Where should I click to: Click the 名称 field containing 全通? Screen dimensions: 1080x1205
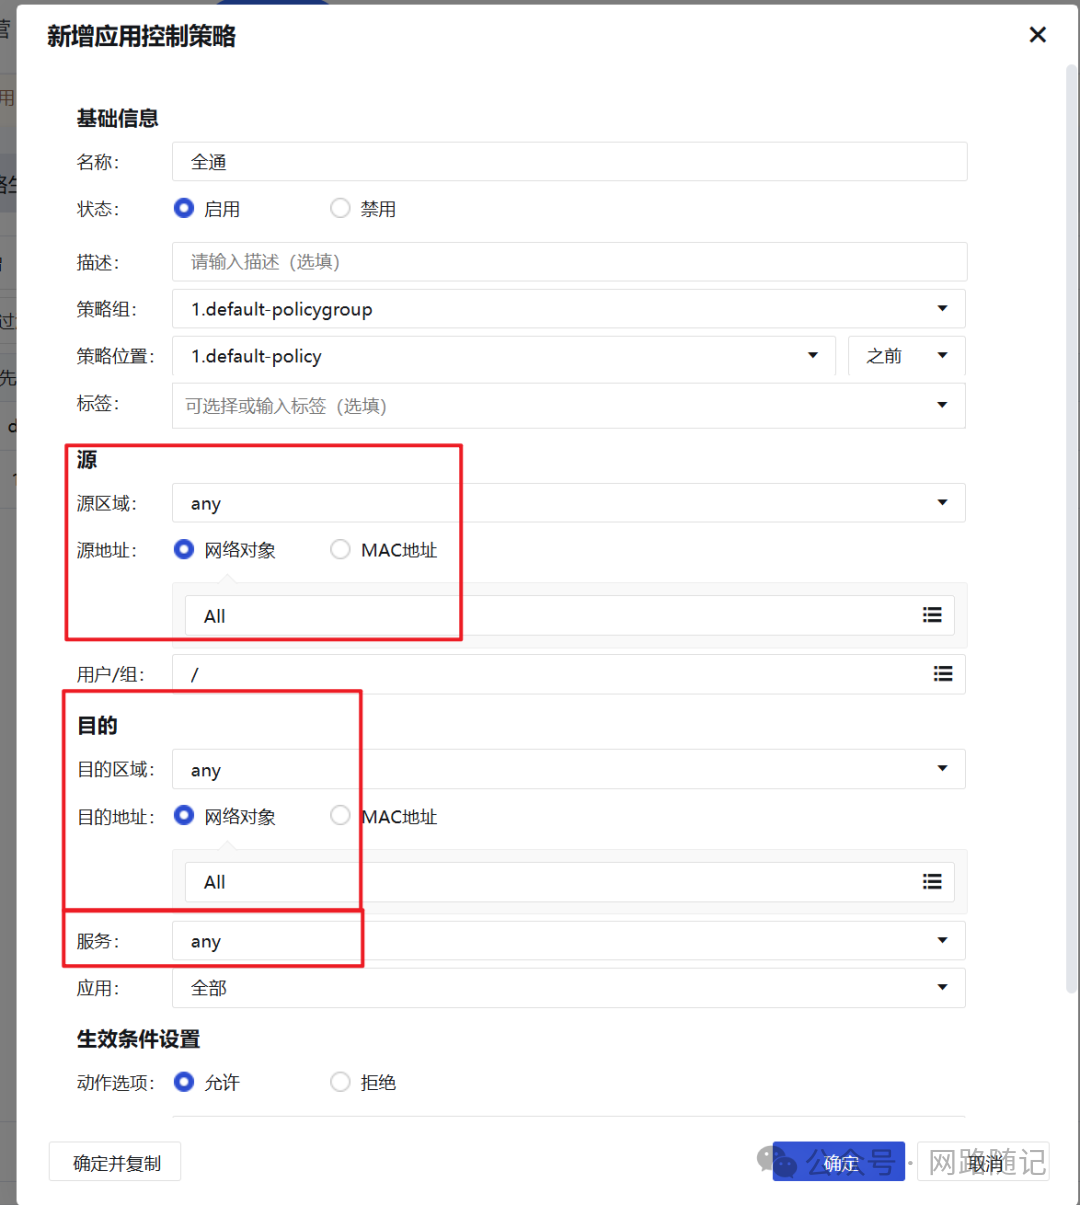569,161
